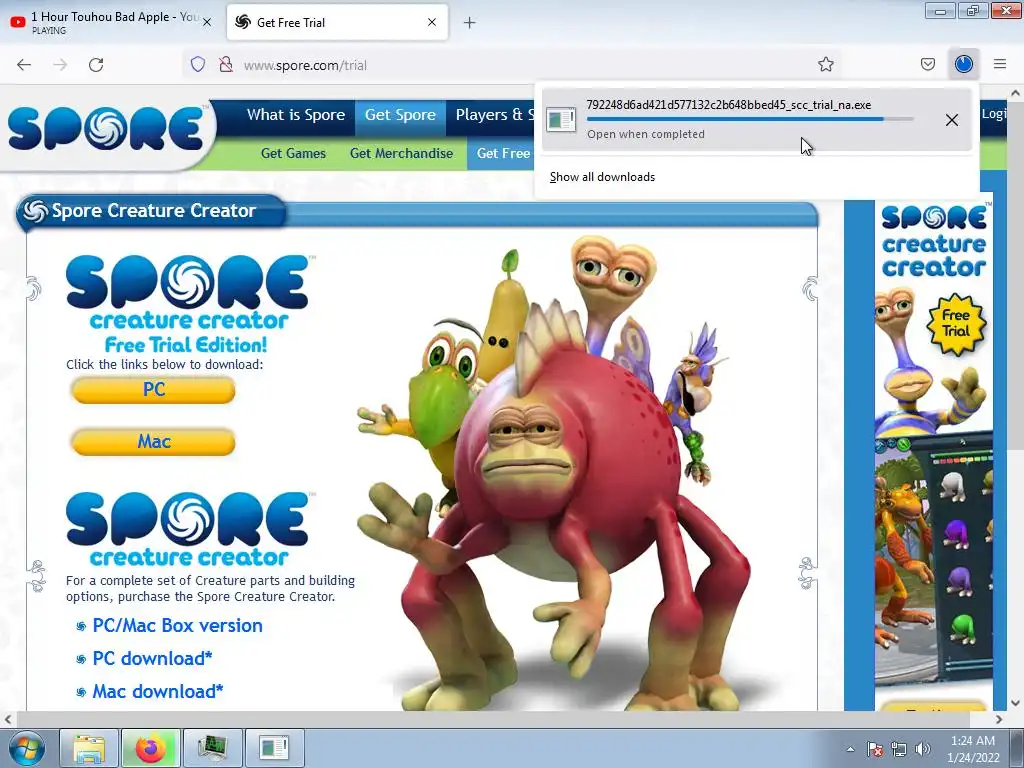Click Show all downloads
1024x768 pixels.
tap(602, 177)
